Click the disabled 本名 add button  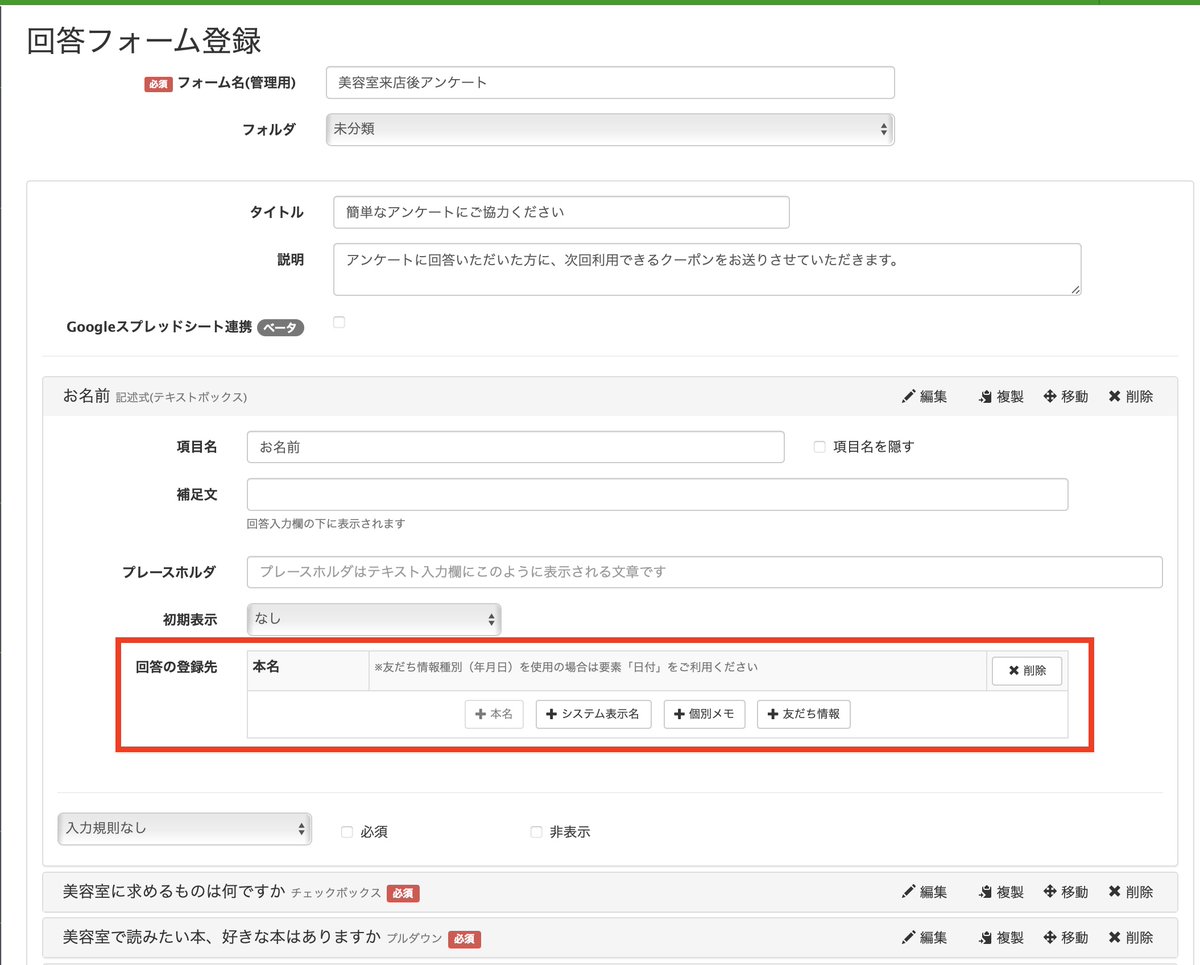494,714
